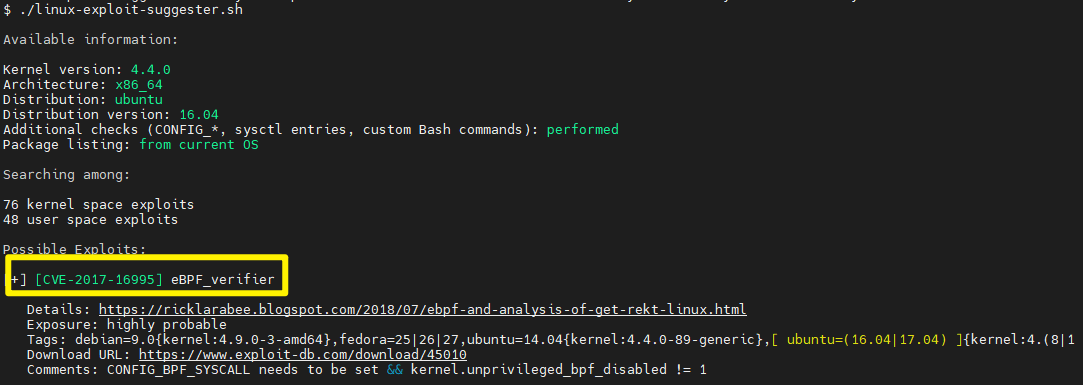Image resolution: width=1083 pixels, height=385 pixels.
Task: Click the 'Exposure: highly probable' line
Action: [126, 324]
